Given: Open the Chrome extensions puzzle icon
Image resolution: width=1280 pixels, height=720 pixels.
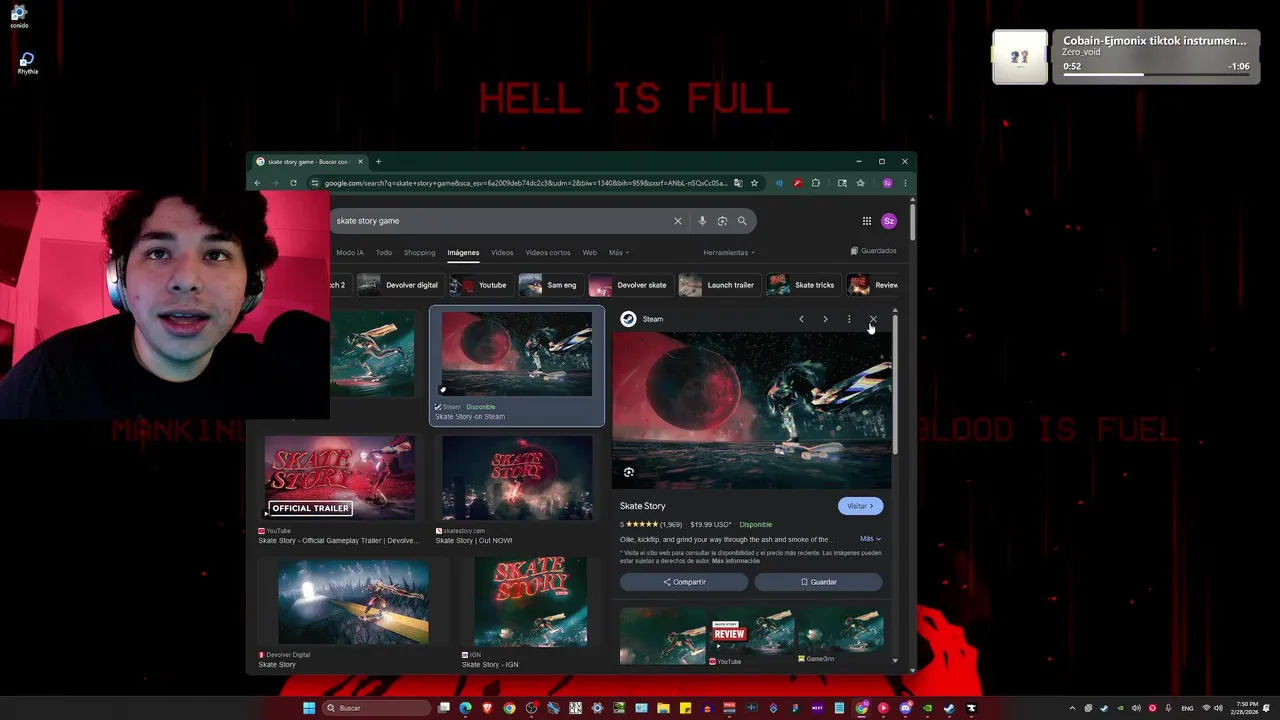Looking at the screenshot, I should click(x=816, y=183).
